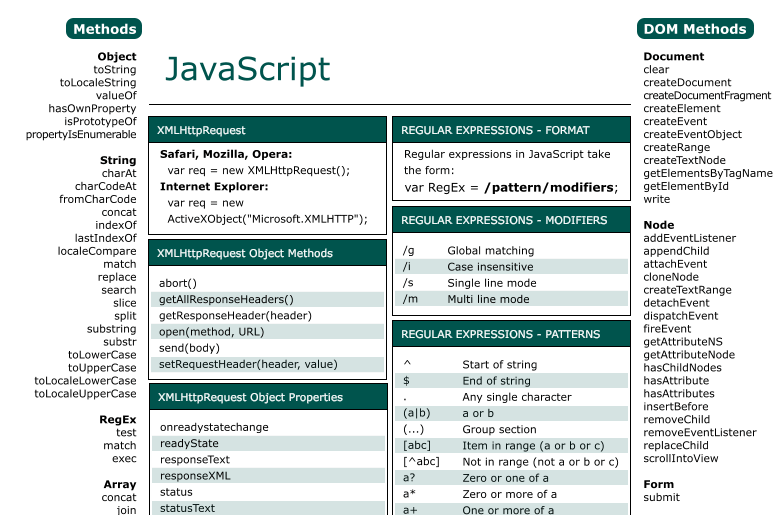Image resolution: width=780 pixels, height=515 pixels.
Task: Click the DOM Methods heading badge
Action: [695, 29]
